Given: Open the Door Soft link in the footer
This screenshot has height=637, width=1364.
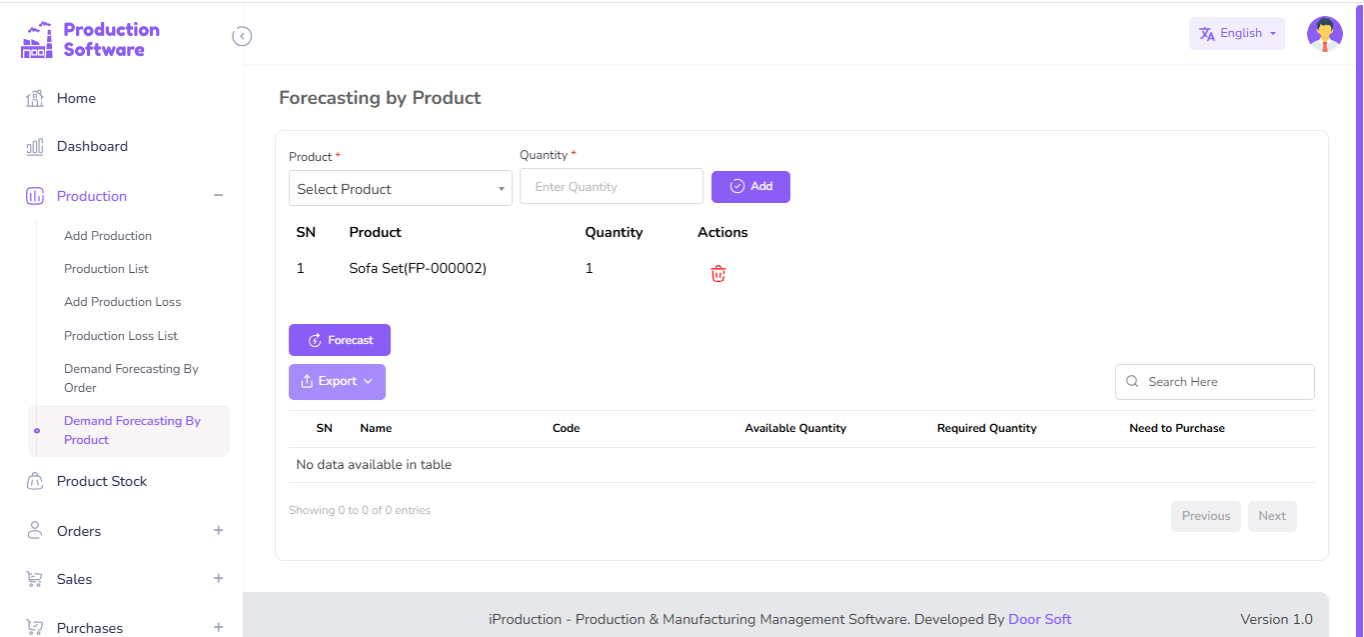Looking at the screenshot, I should pos(1039,619).
